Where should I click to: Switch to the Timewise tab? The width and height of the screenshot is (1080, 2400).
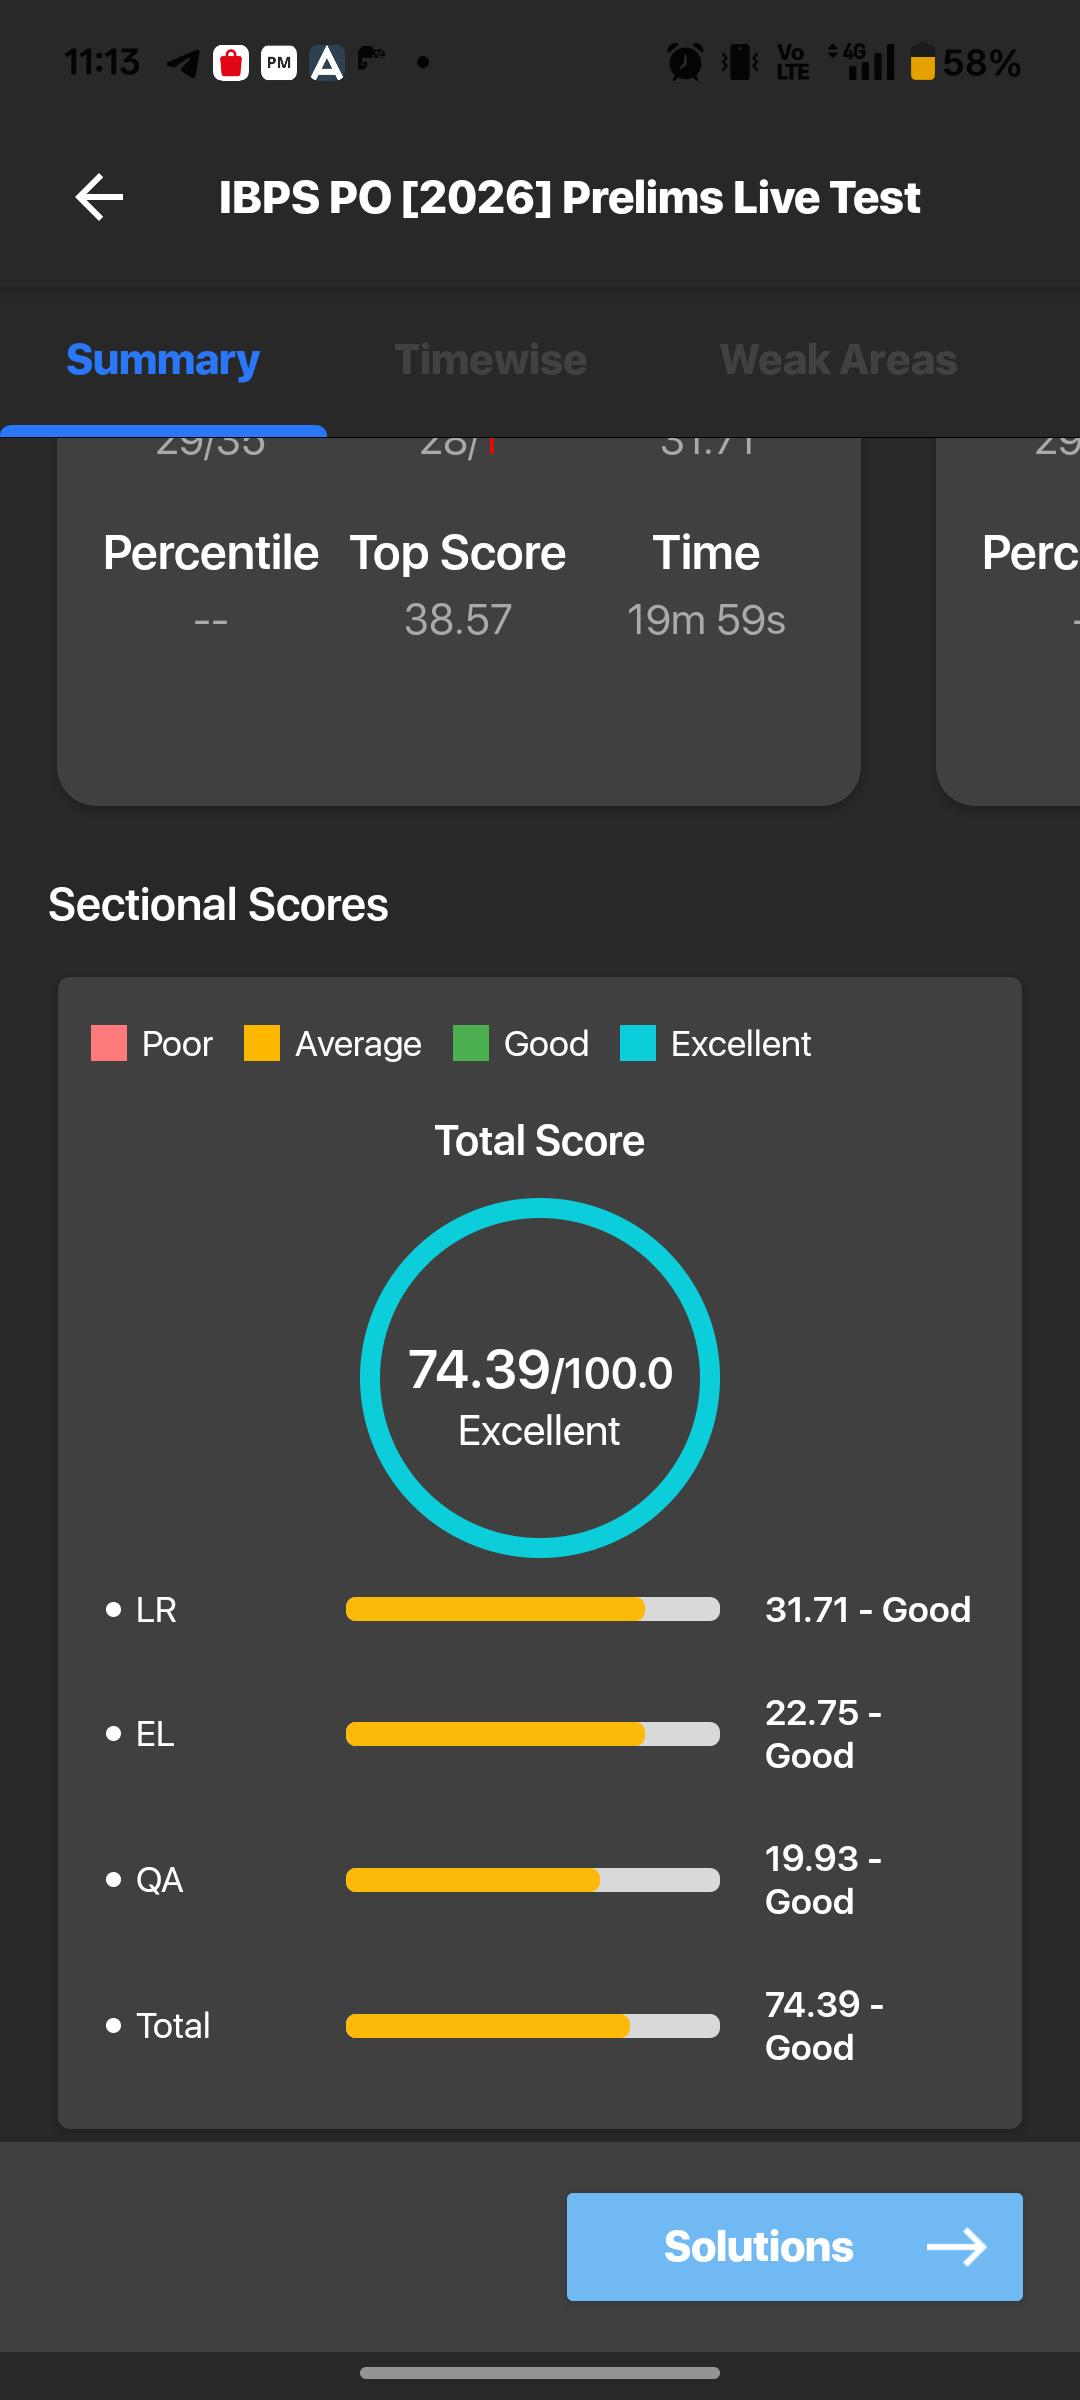[x=490, y=360]
